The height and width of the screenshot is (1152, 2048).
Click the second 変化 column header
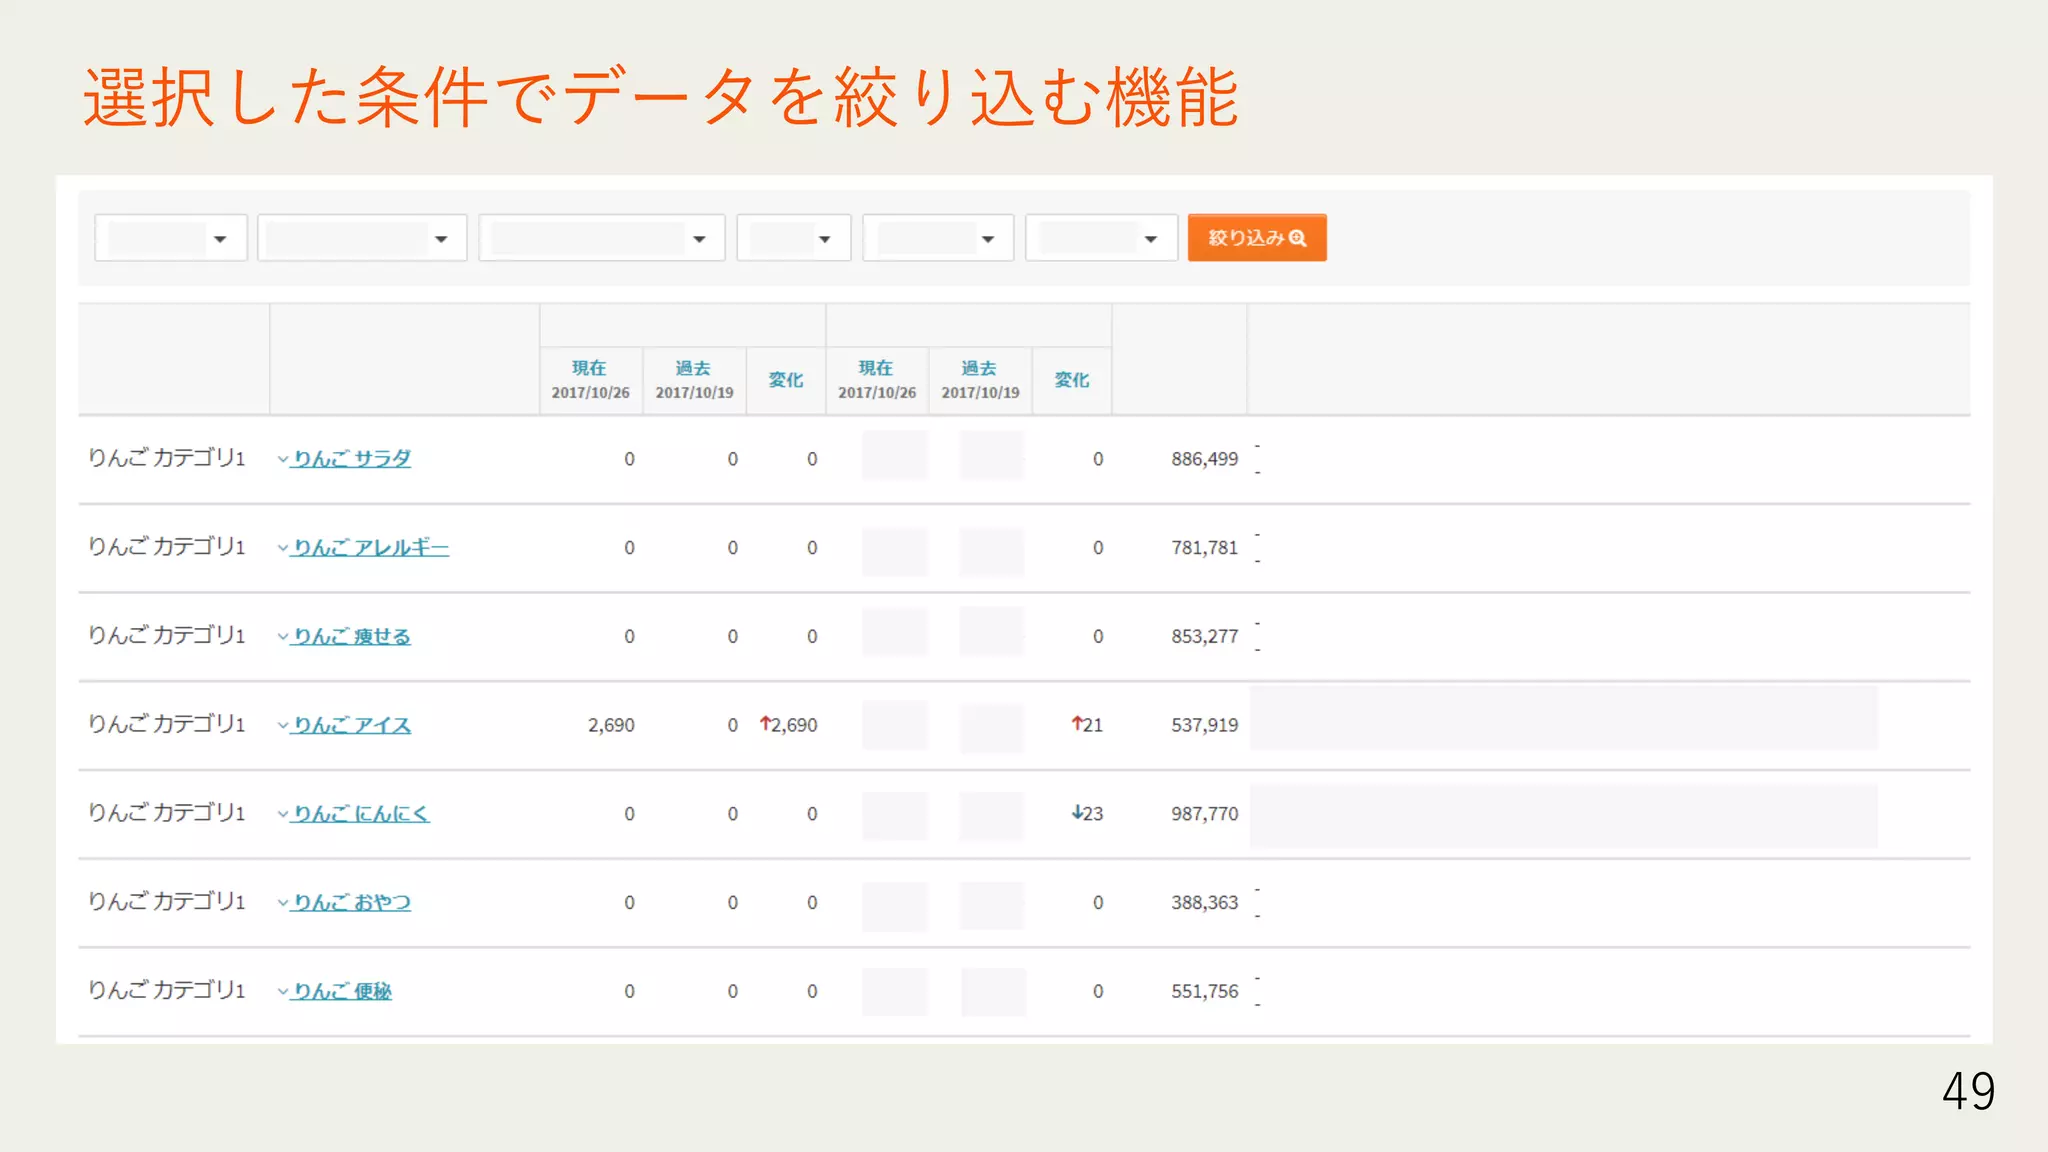pos(1072,380)
